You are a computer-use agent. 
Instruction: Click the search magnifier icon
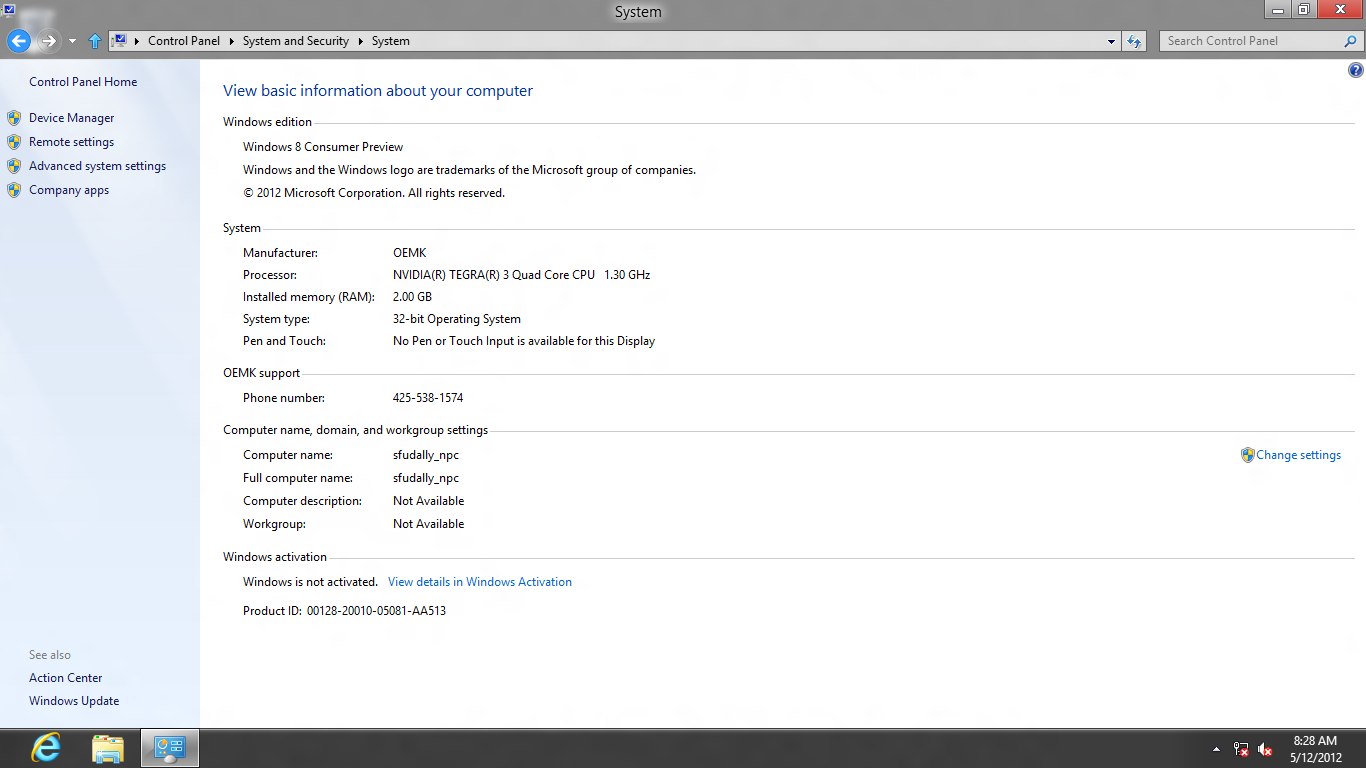(1350, 41)
